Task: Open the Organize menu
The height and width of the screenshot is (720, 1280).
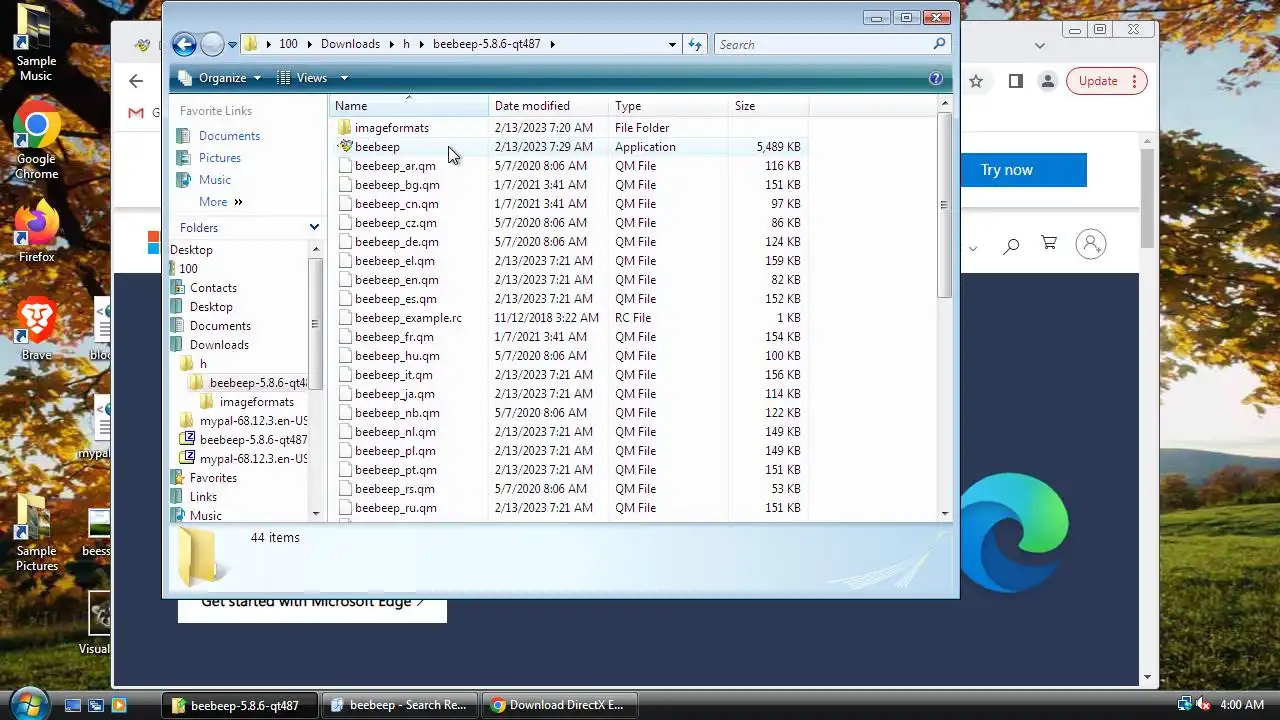Action: click(x=219, y=78)
